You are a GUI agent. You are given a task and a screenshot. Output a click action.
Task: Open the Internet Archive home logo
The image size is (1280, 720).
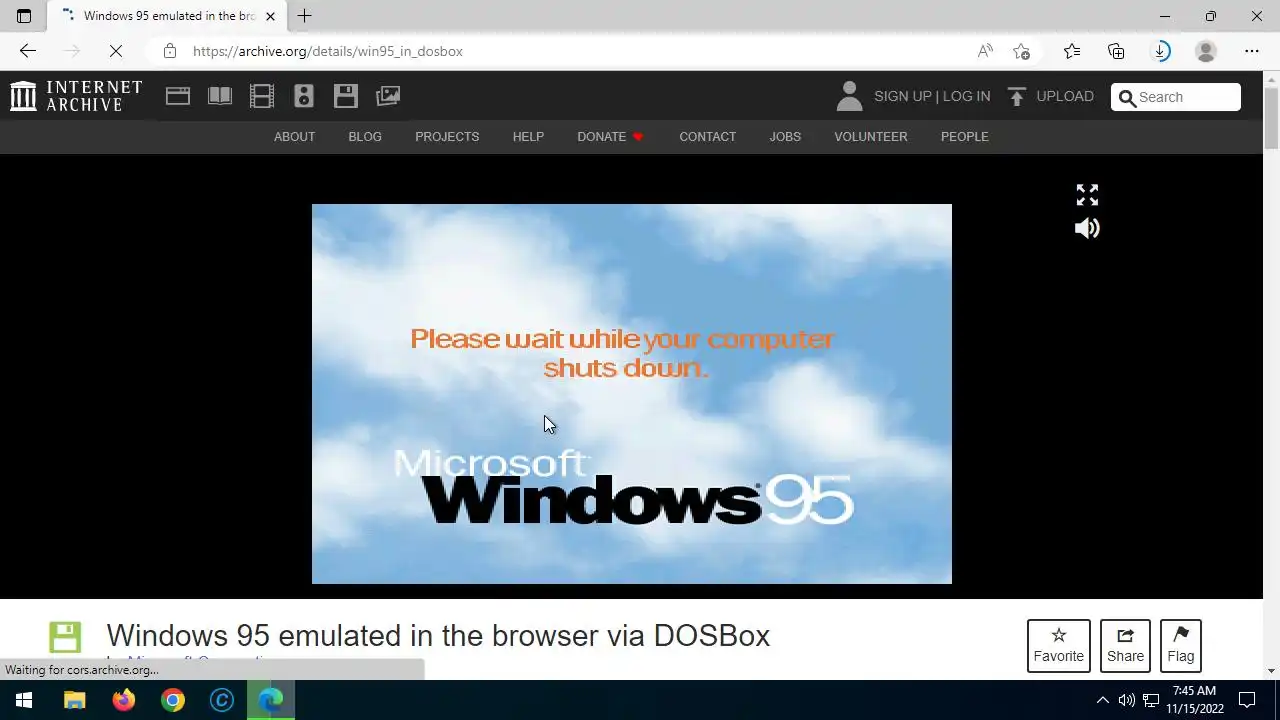coord(76,96)
